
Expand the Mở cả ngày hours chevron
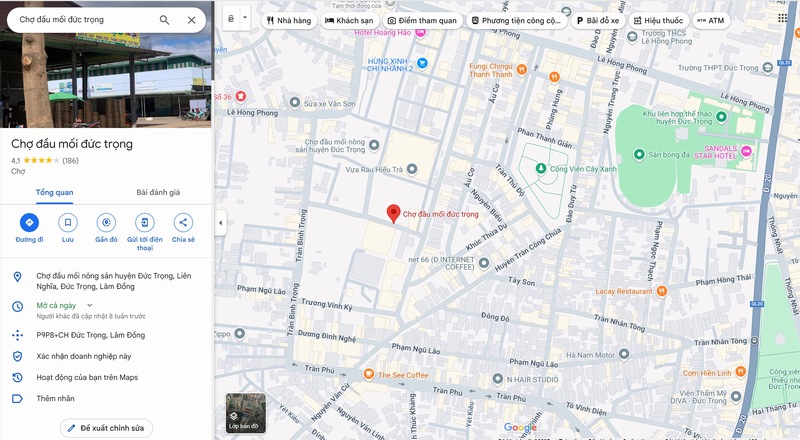[90, 304]
